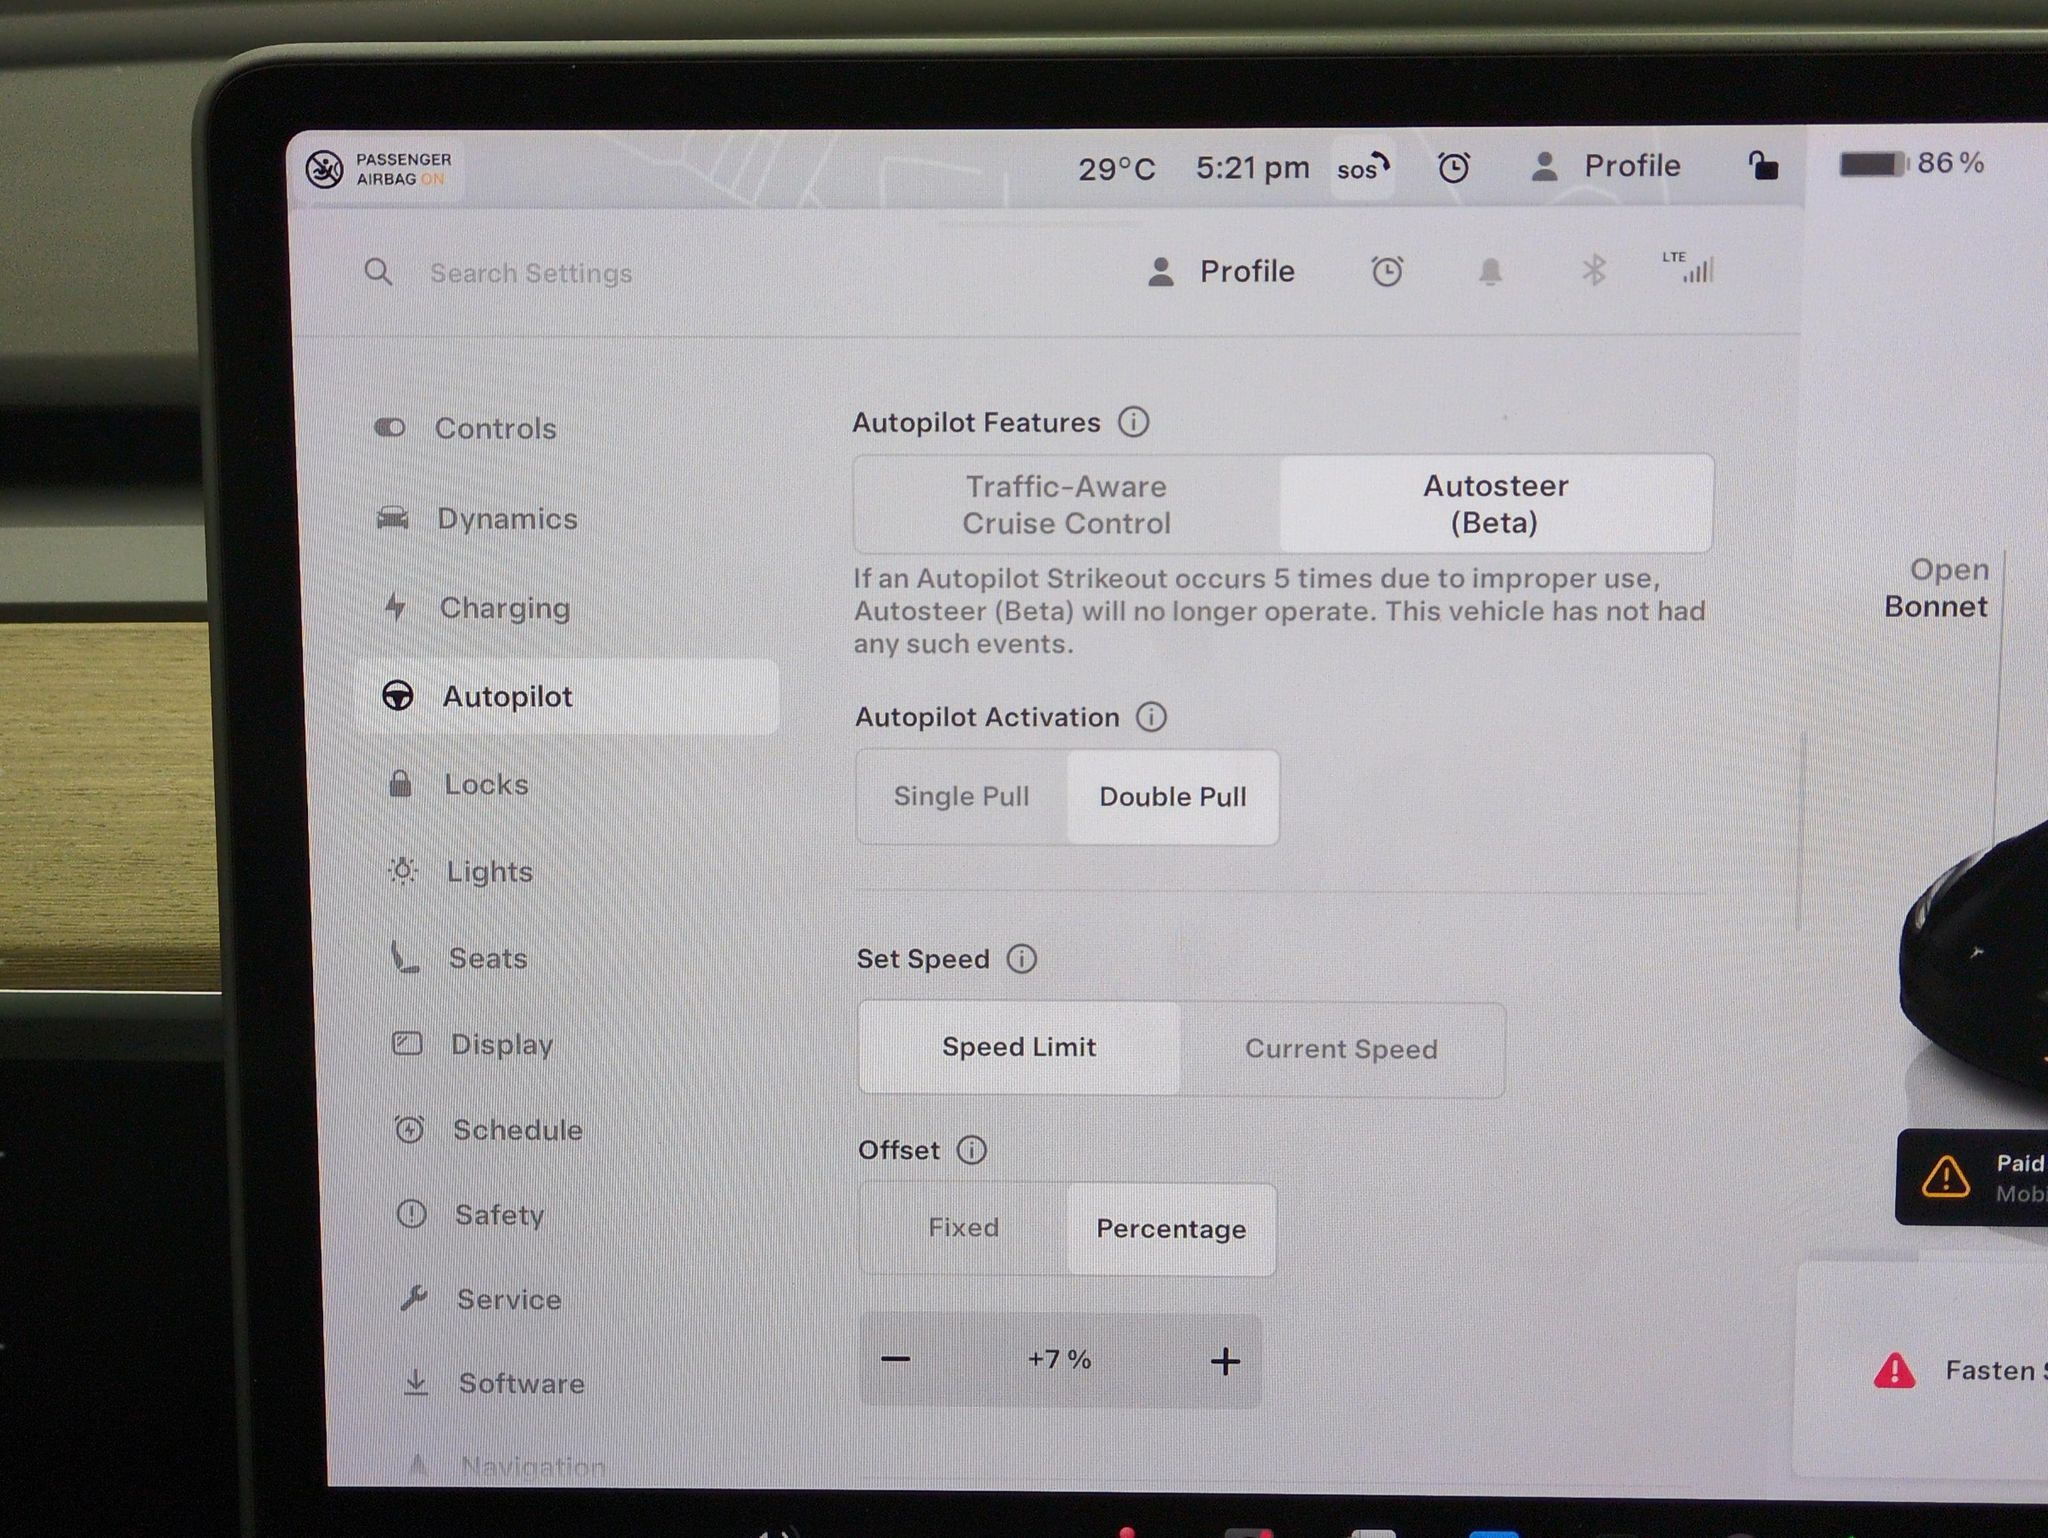2048x1538 pixels.
Task: Open the Paid warning notification
Action: (x=1971, y=1177)
